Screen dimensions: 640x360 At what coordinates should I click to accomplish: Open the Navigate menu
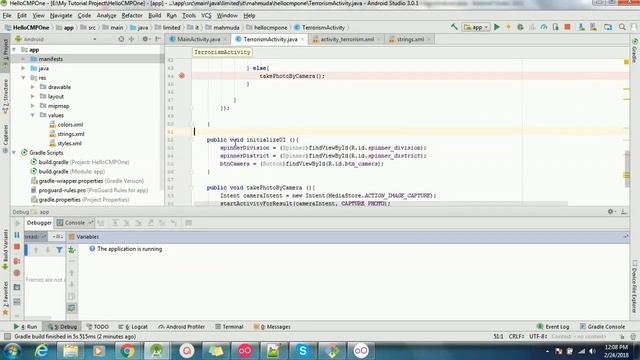click(x=61, y=16)
